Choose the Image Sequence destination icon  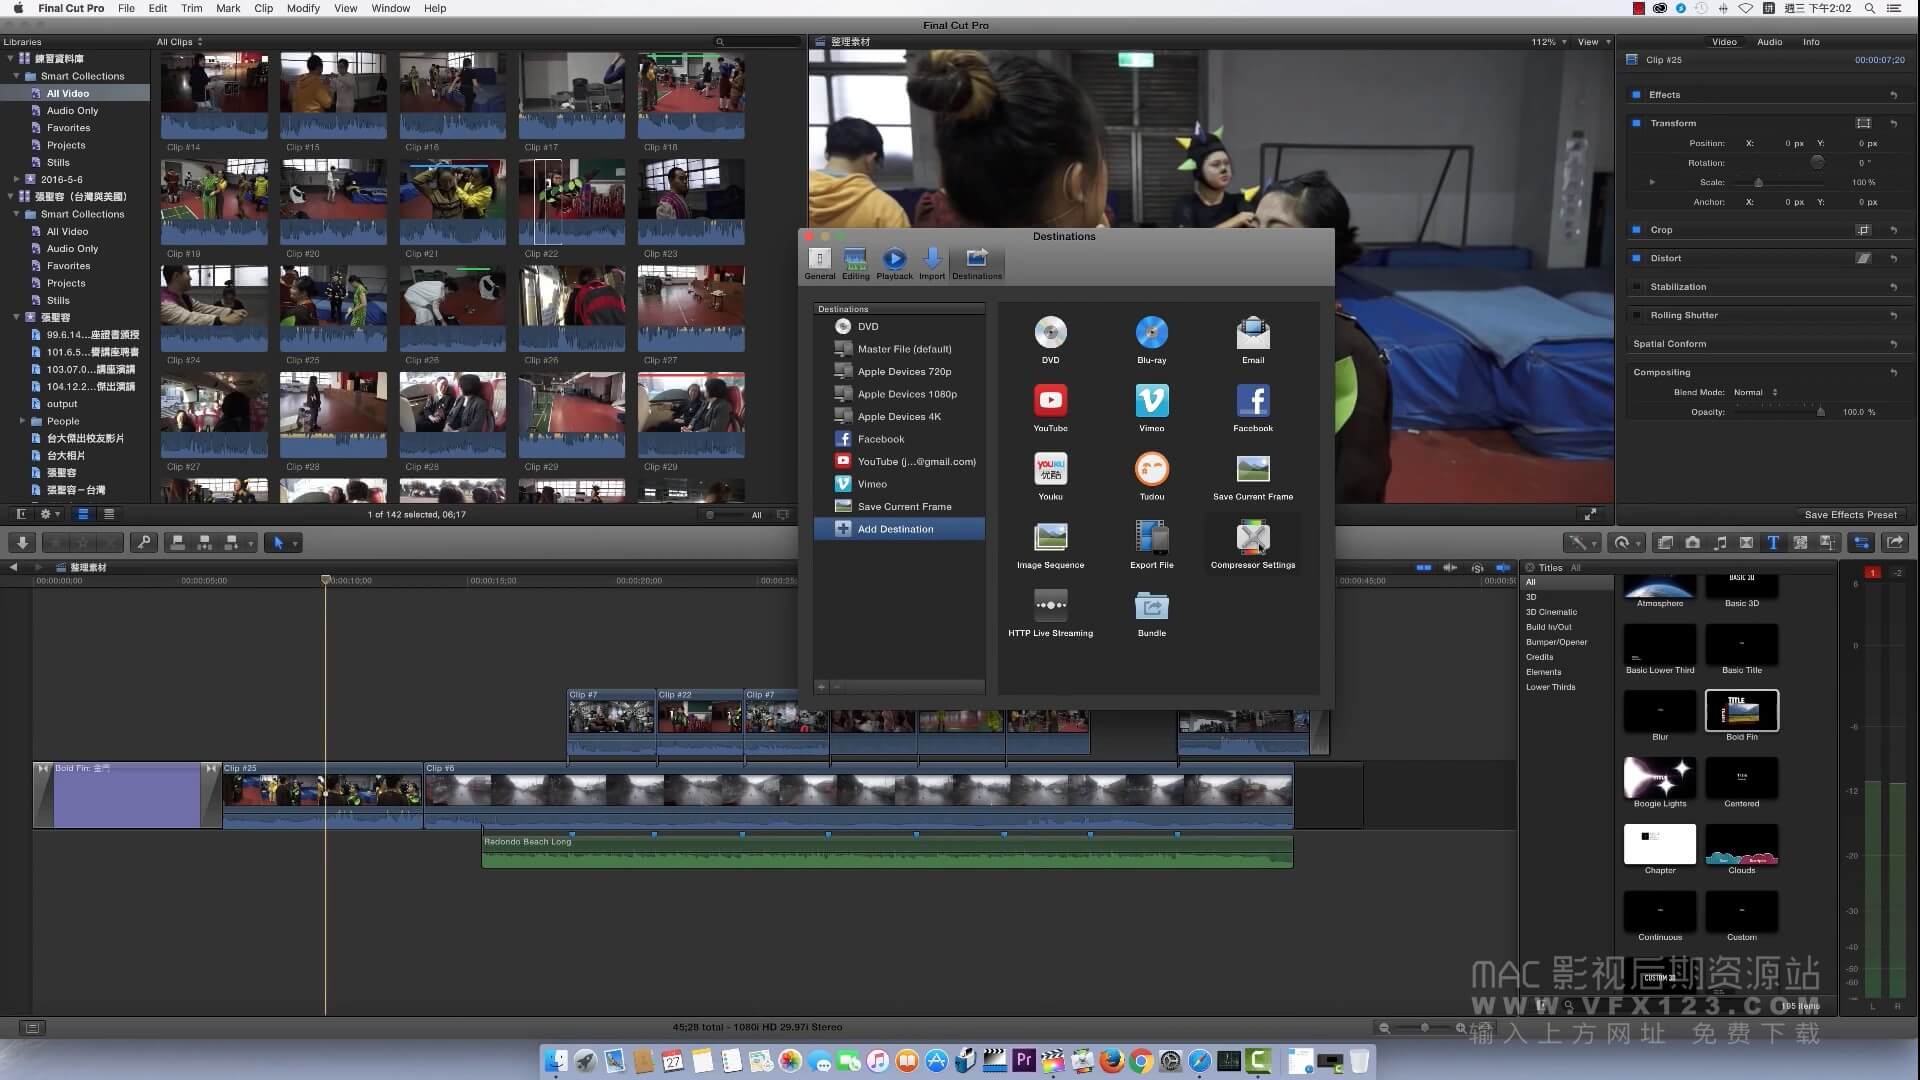pos(1050,537)
